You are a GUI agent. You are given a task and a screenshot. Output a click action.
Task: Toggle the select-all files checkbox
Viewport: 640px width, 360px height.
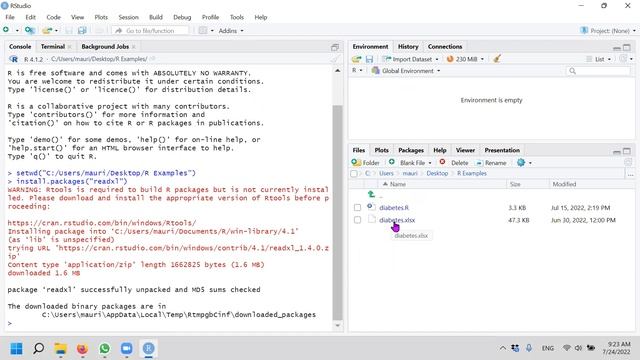tap(354, 174)
